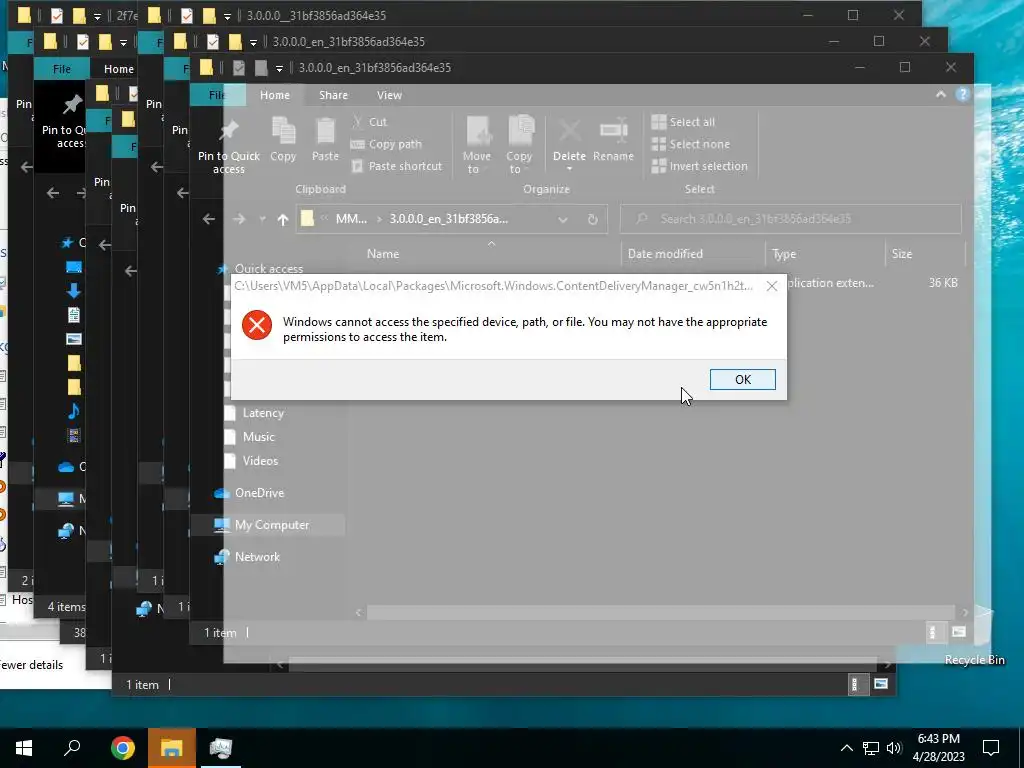Screen dimensions: 1024x768
Task: Open Explorer help question mark icon
Action: coord(962,95)
